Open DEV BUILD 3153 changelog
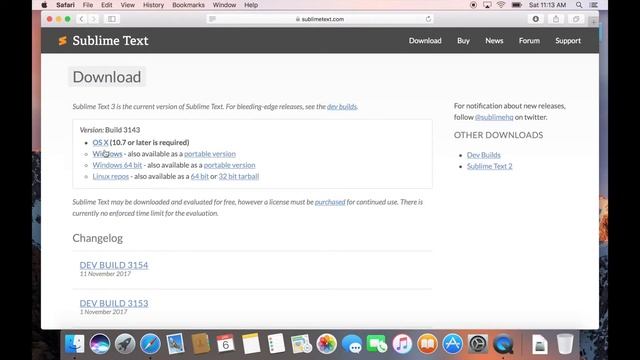This screenshot has width=640, height=360. [114, 303]
